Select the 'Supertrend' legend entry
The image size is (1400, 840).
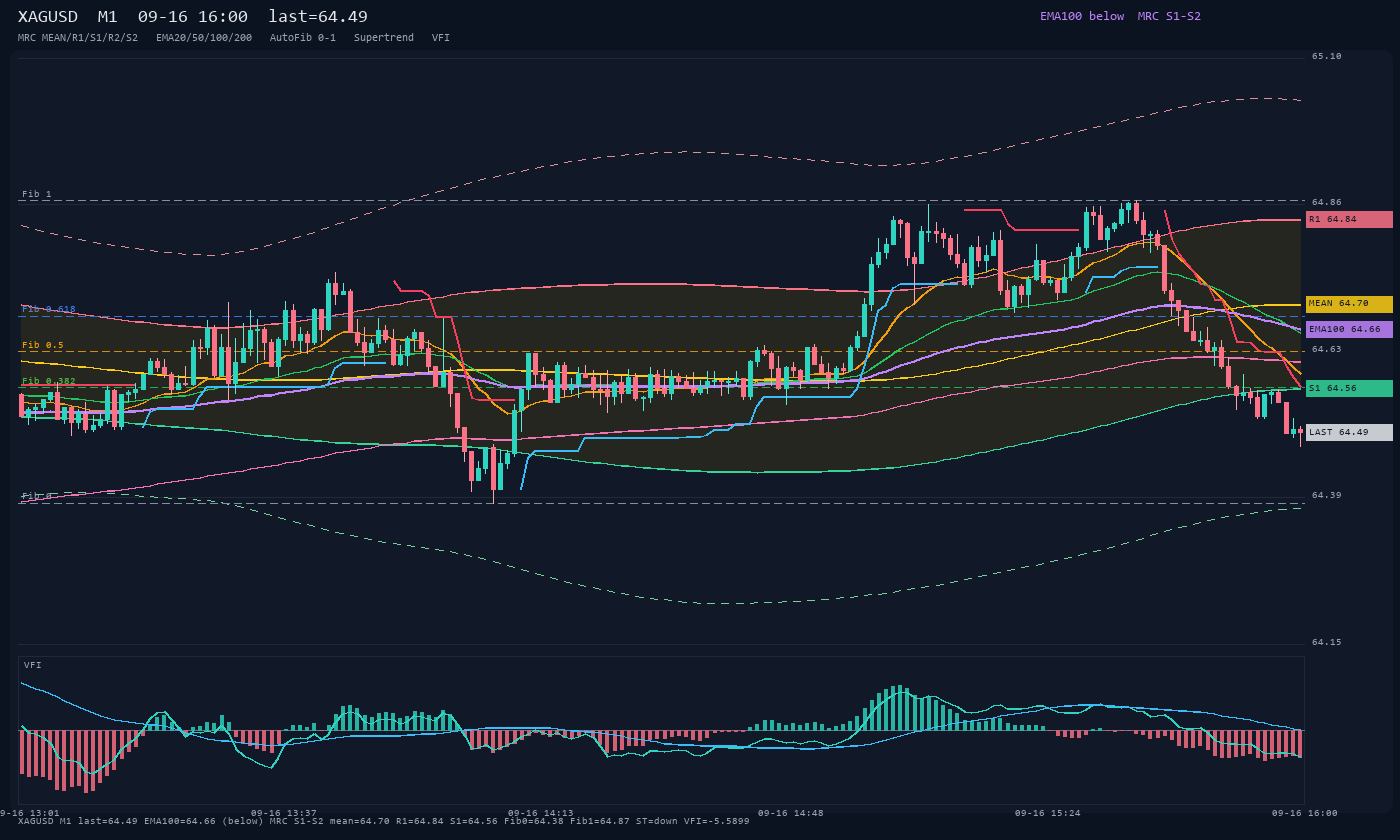pos(384,37)
